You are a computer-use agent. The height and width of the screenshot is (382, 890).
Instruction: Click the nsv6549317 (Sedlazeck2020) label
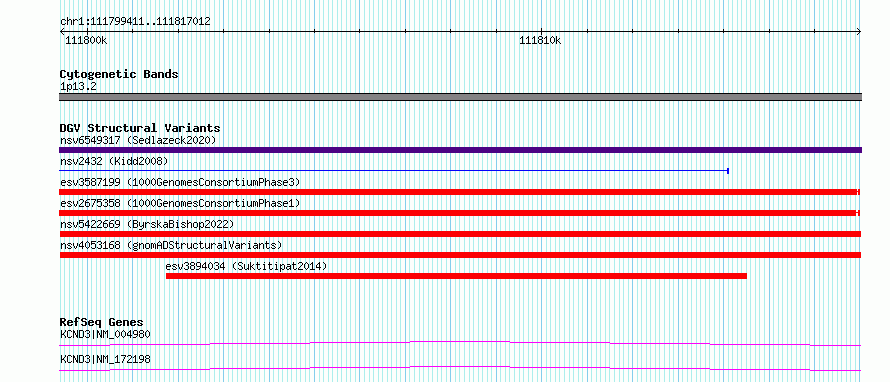(x=138, y=140)
